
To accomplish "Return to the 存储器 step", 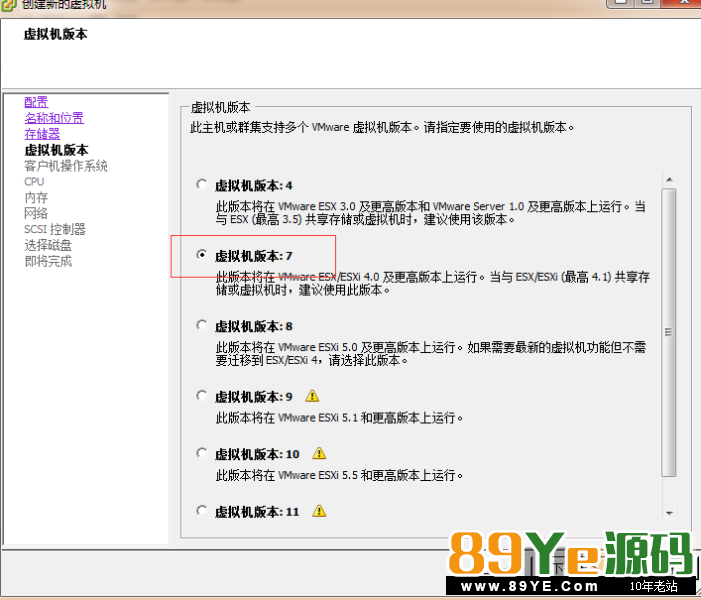I will tap(42, 134).
